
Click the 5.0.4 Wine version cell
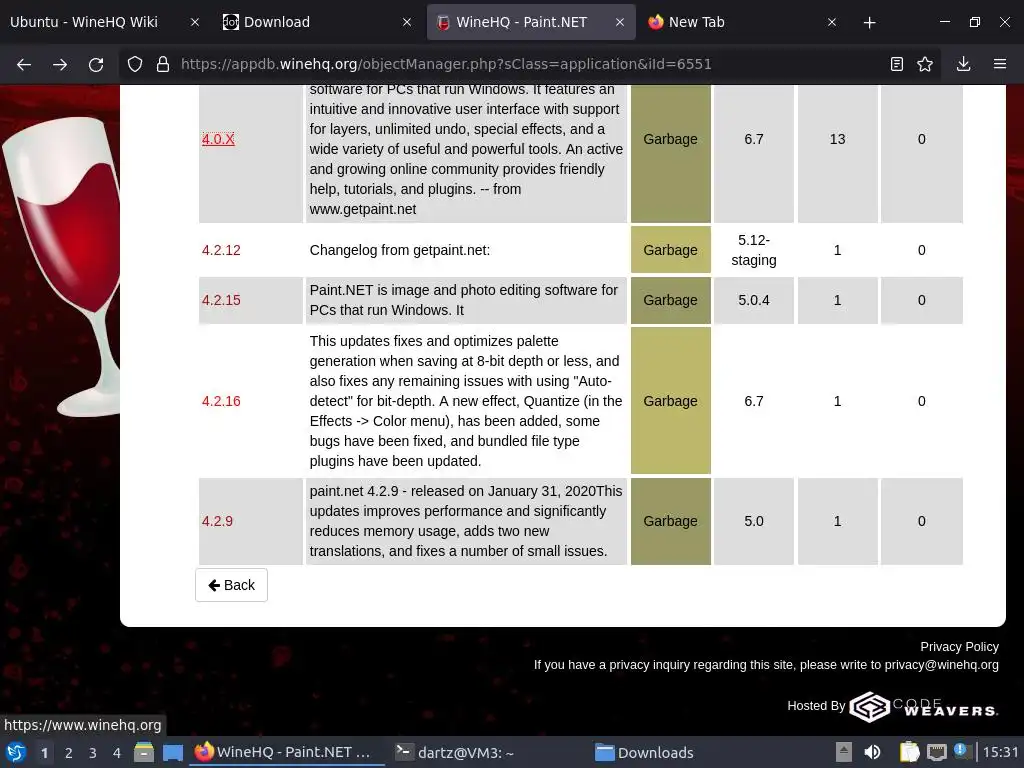click(754, 300)
